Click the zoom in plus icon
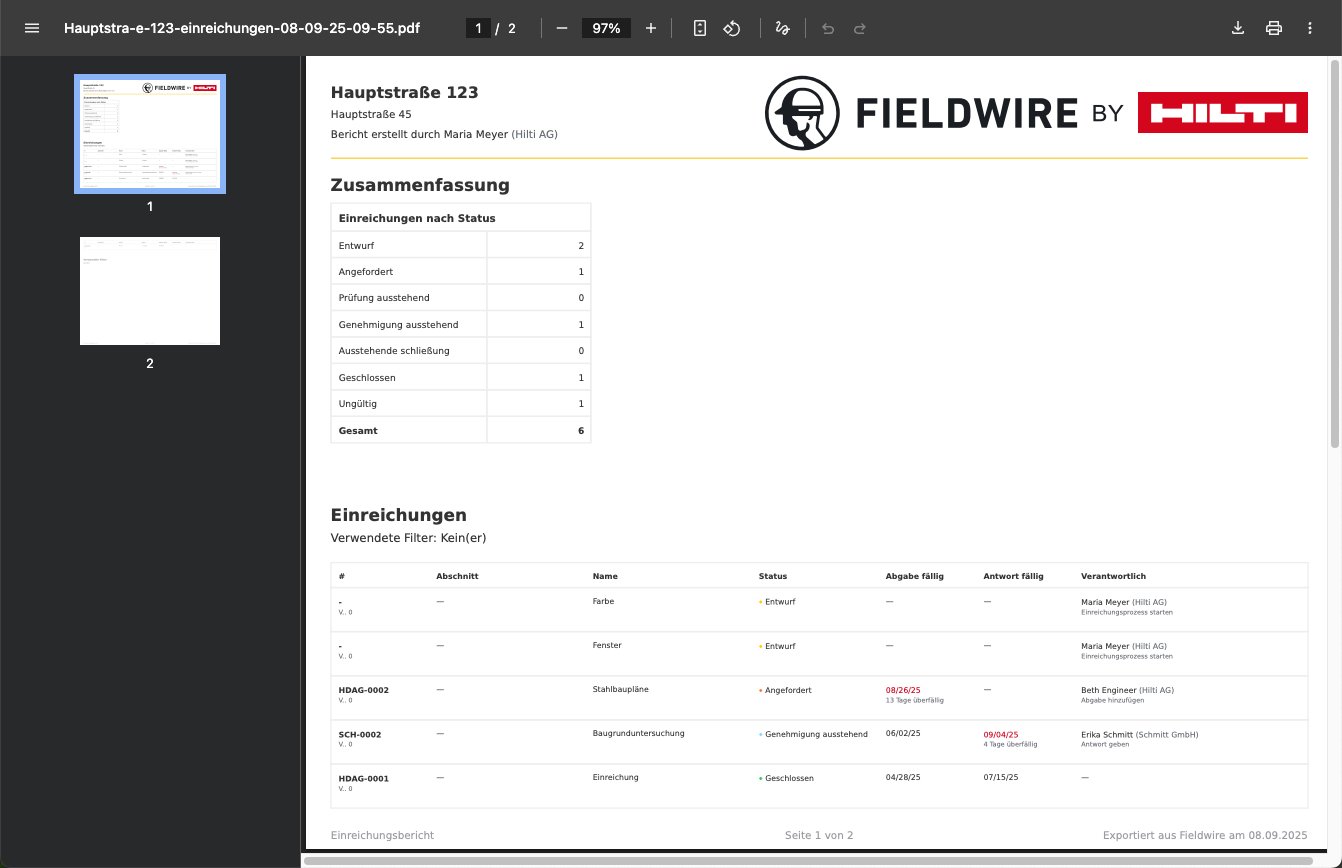The height and width of the screenshot is (868, 1342). [651, 28]
